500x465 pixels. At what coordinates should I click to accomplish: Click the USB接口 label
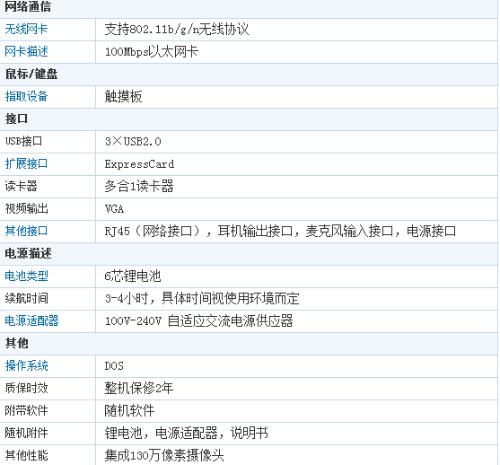[23, 141]
